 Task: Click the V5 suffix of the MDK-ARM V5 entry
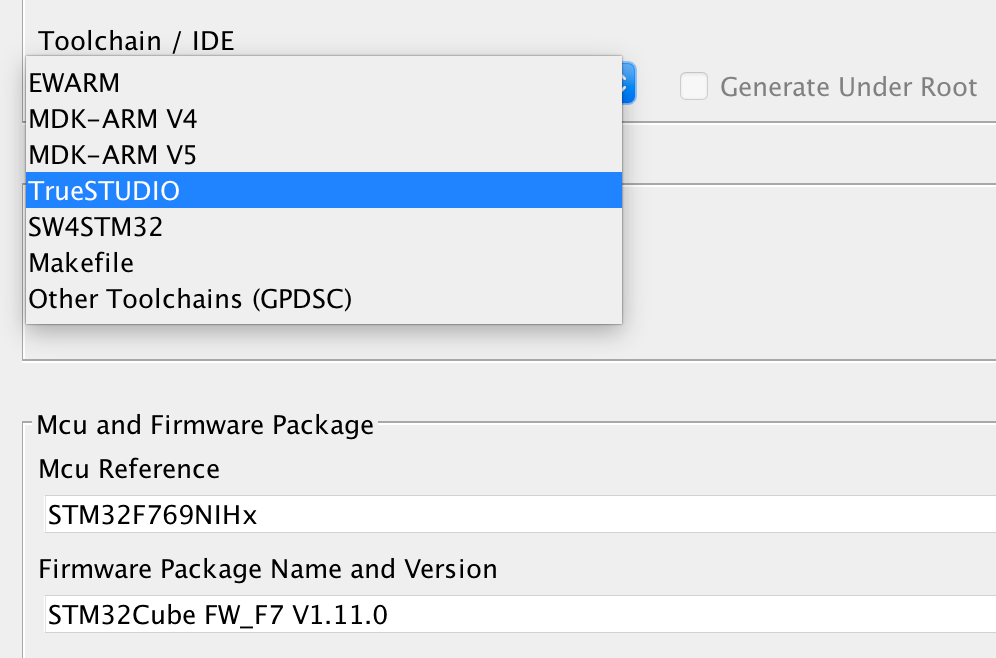click(181, 155)
